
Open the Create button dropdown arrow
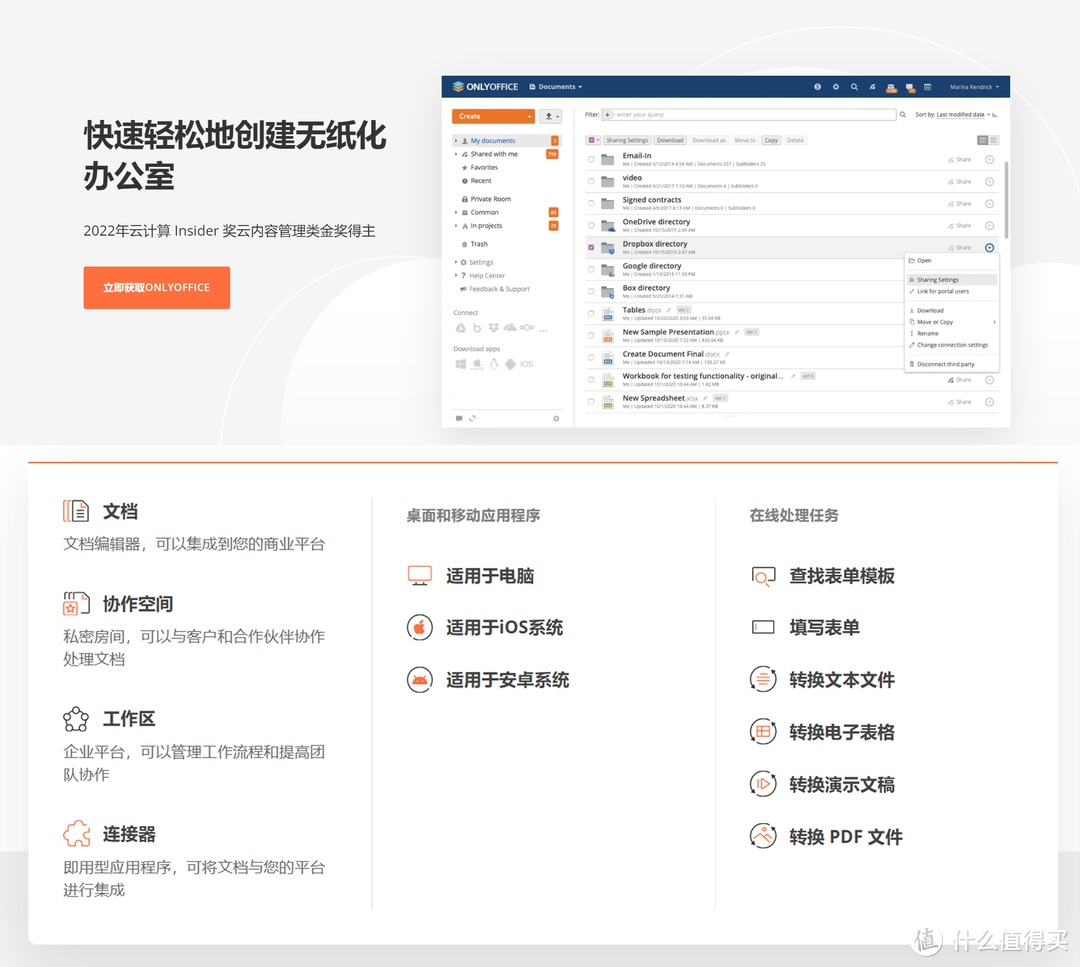pyautogui.click(x=529, y=116)
